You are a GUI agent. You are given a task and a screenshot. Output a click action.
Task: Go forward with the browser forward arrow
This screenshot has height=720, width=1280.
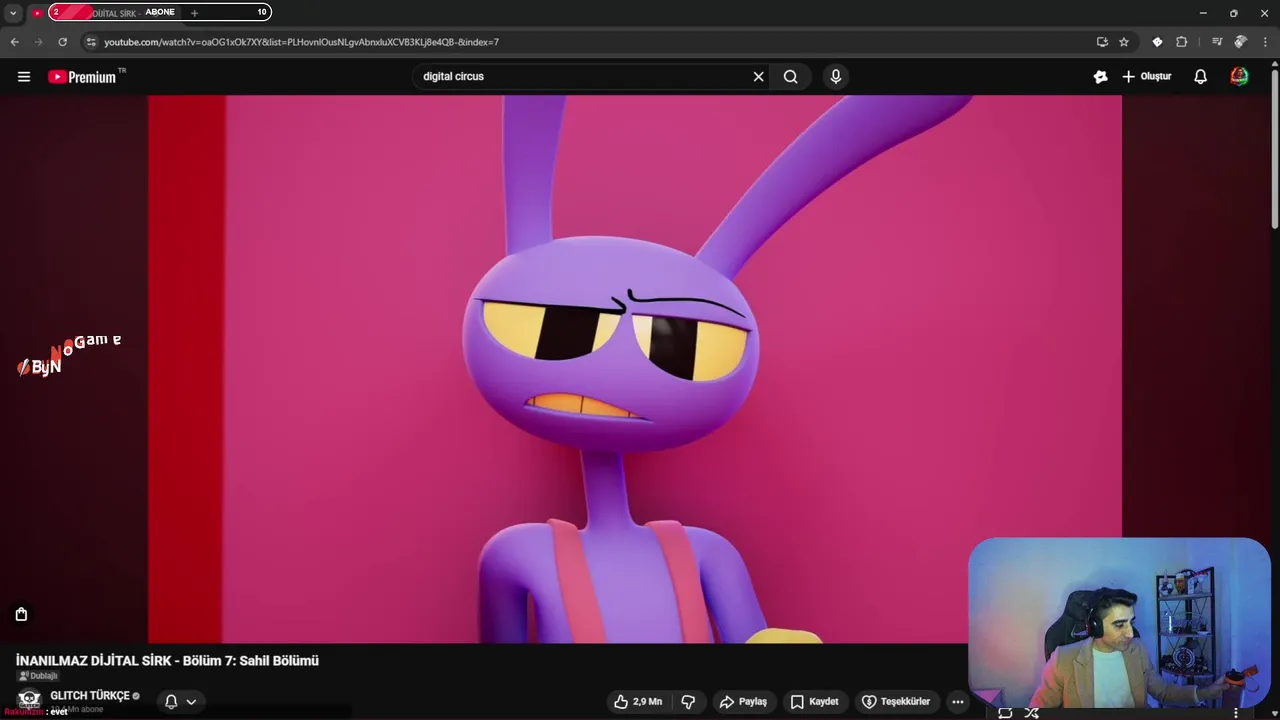(38, 42)
